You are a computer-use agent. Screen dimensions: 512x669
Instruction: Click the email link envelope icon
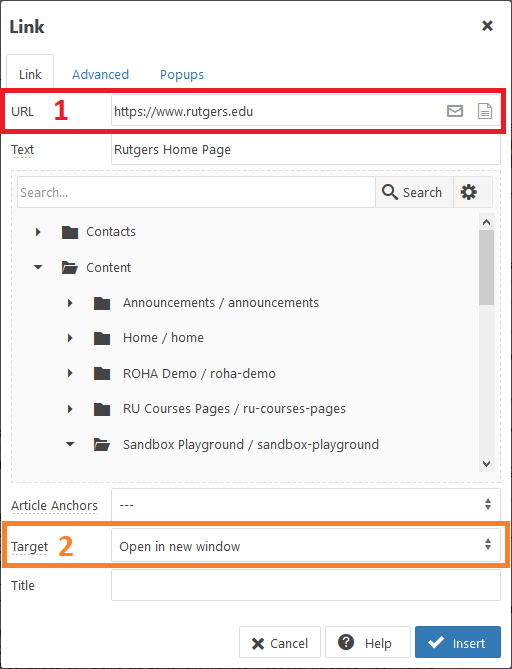tap(455, 111)
